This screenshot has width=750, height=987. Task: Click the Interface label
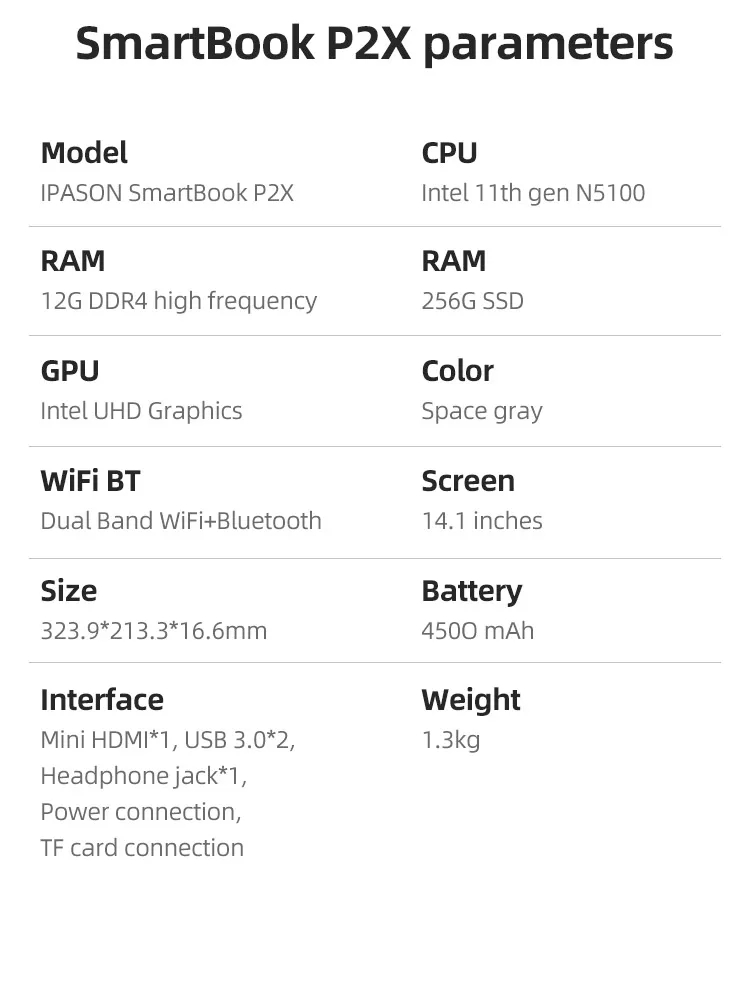(x=102, y=700)
